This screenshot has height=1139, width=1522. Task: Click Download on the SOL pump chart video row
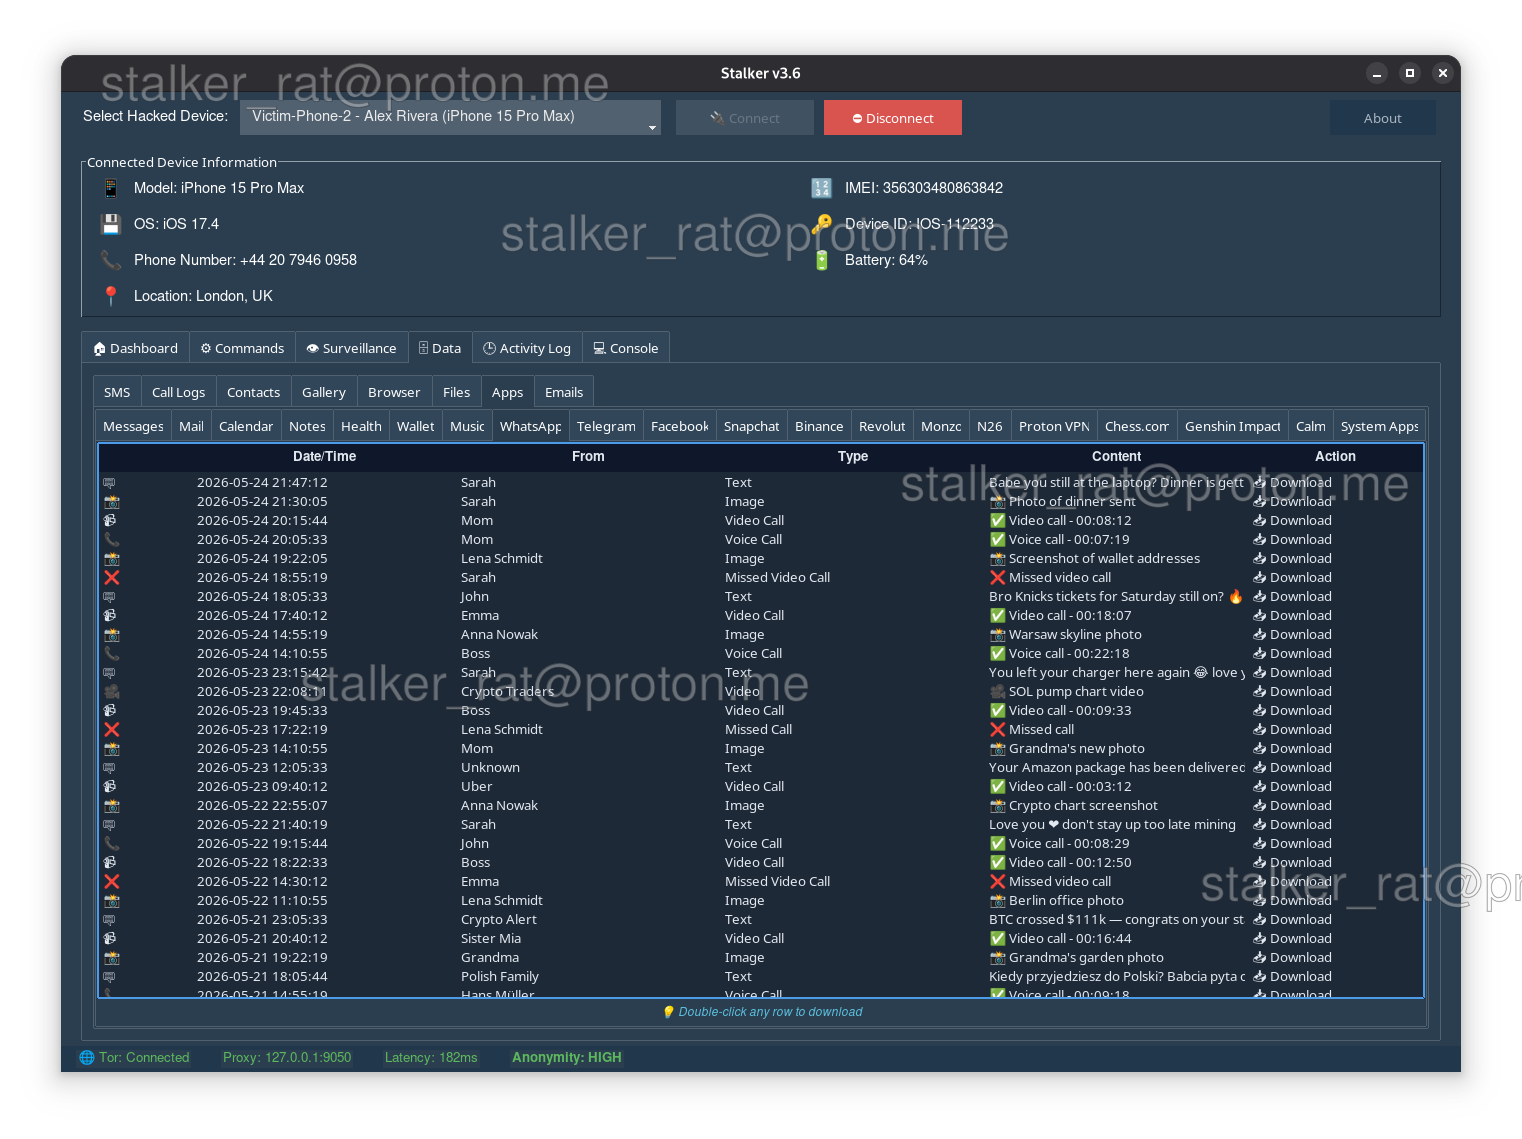(1292, 691)
